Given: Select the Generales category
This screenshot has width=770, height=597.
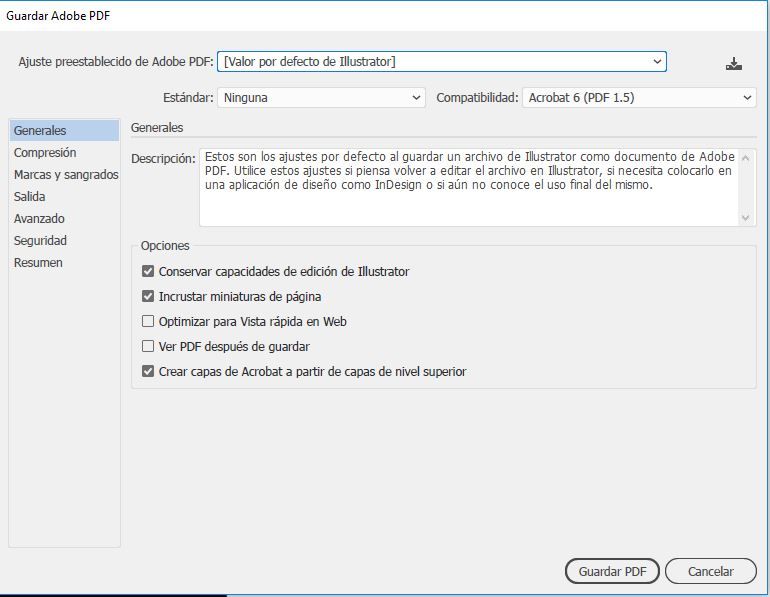Looking at the screenshot, I should 64,131.
